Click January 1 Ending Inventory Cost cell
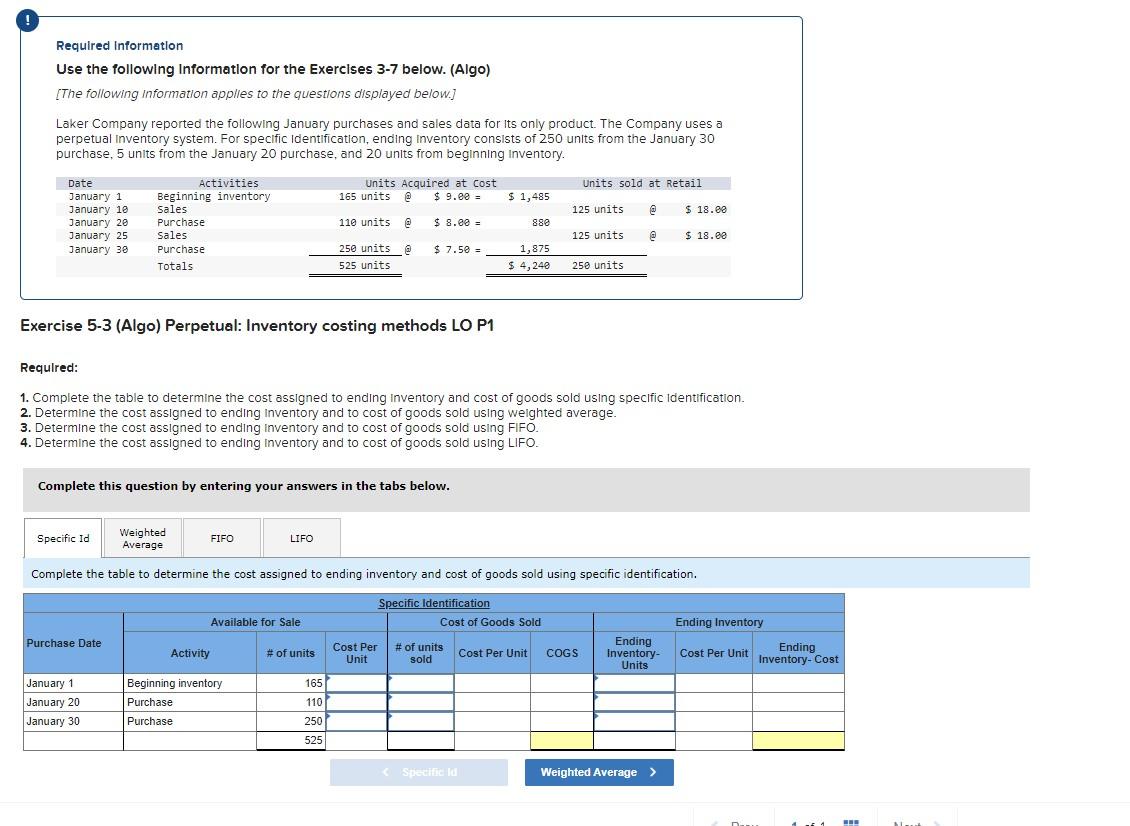Viewport: 1130px width, 826px height. pos(798,683)
